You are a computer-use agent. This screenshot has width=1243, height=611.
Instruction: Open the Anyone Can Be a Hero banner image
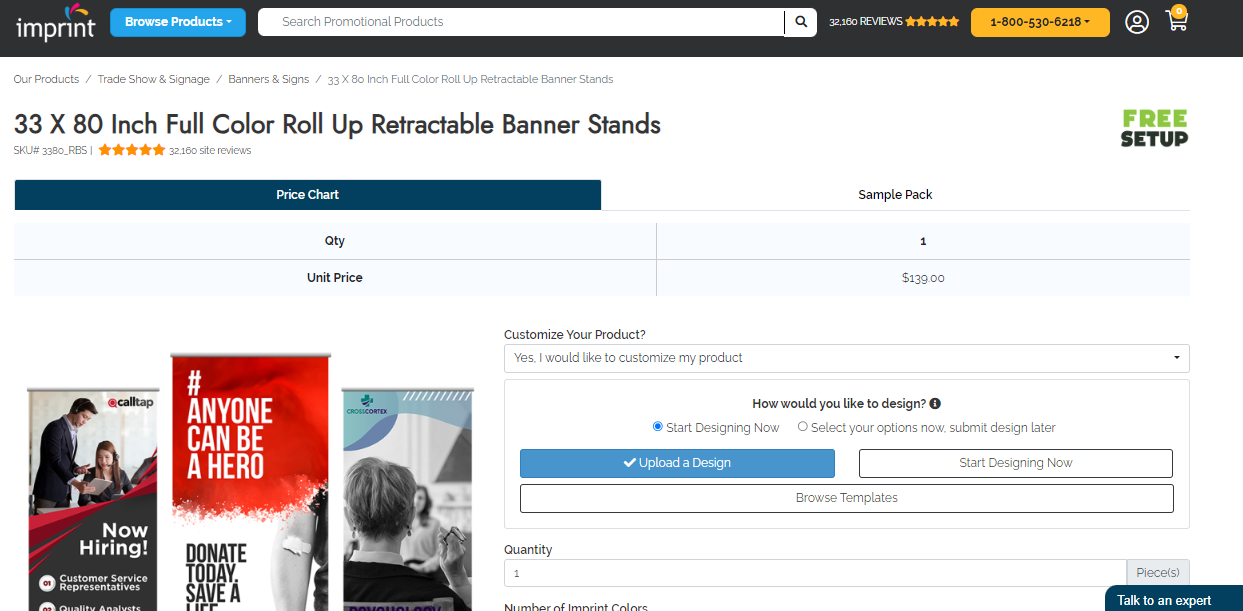click(x=249, y=482)
